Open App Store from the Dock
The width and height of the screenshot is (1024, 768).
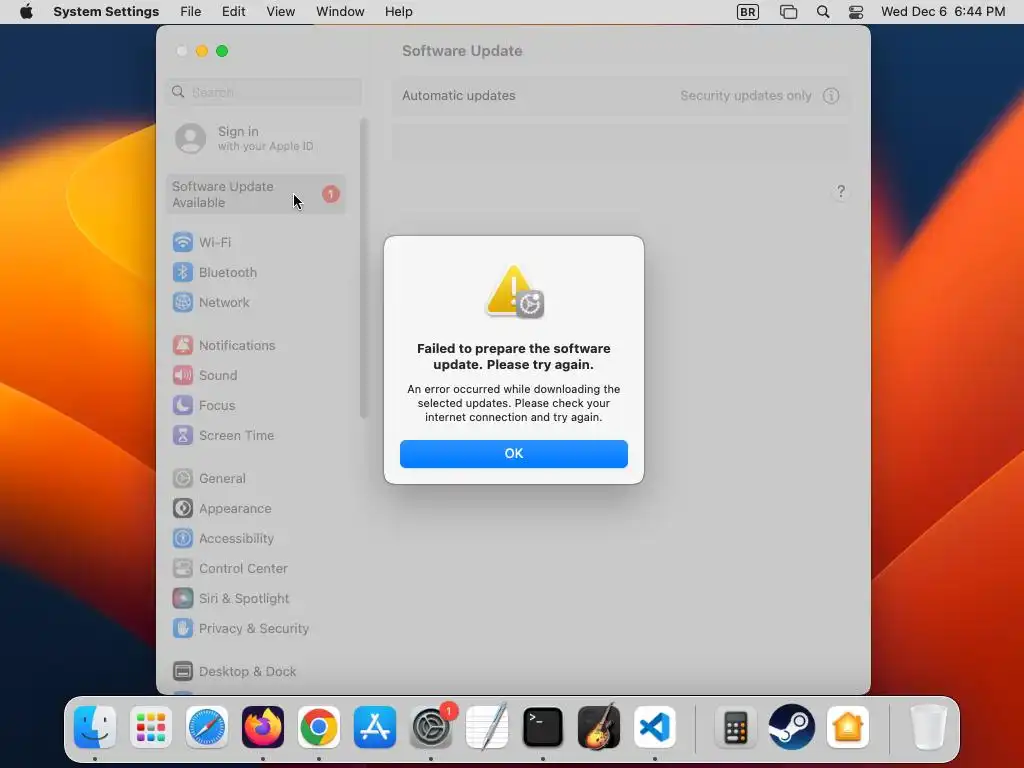point(375,727)
